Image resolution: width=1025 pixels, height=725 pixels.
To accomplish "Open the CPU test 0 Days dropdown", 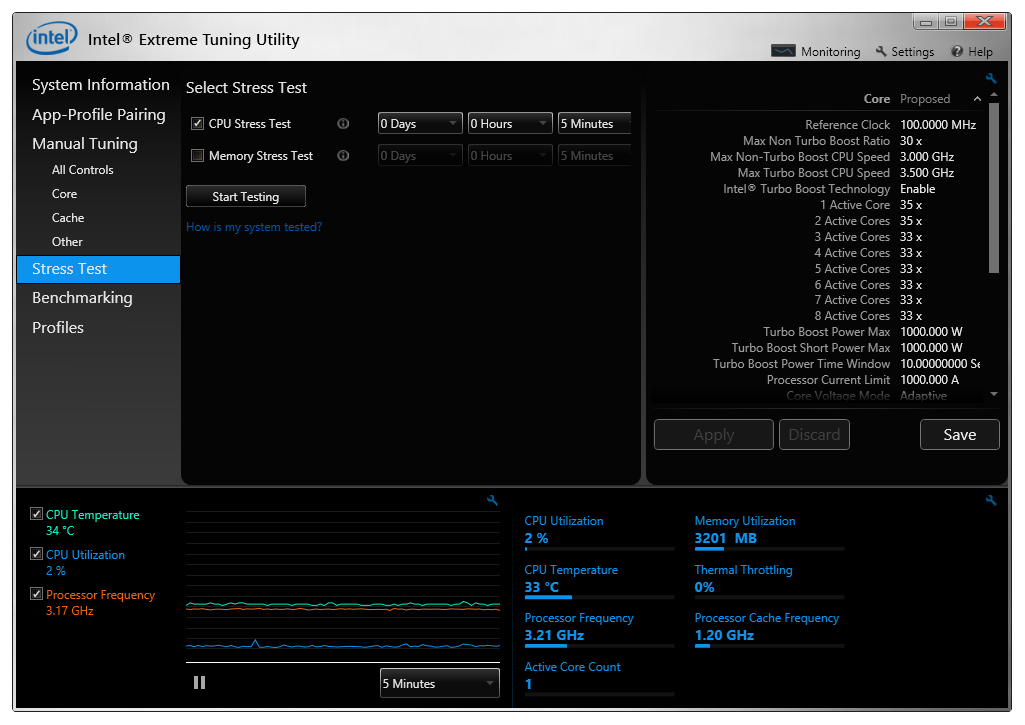I will pyautogui.click(x=420, y=124).
